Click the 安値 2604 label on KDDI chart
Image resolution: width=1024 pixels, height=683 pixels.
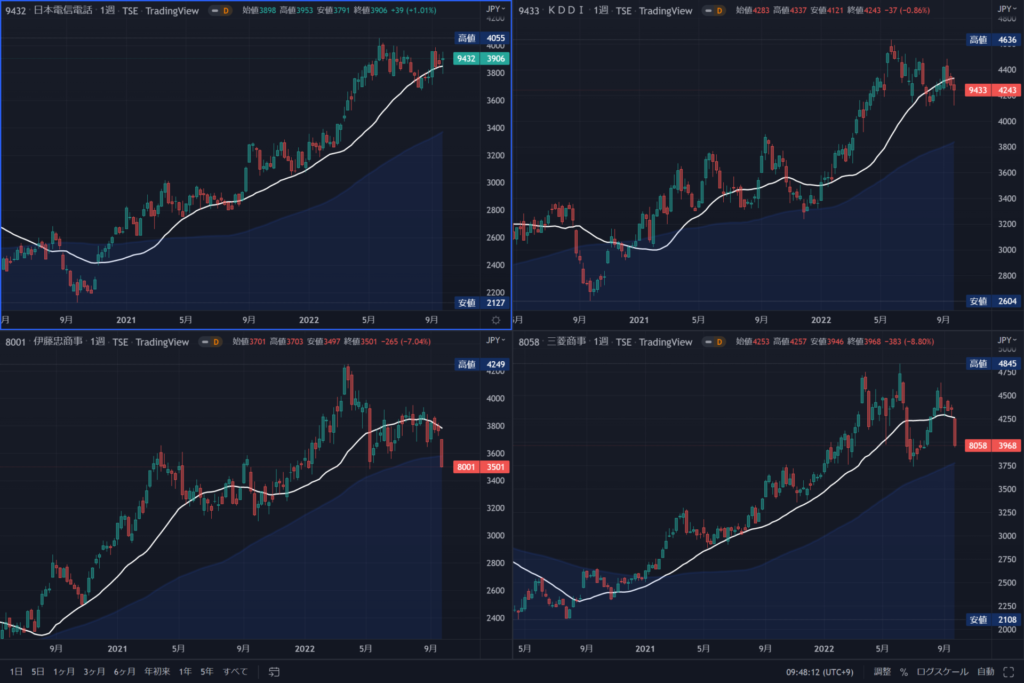(x=993, y=302)
